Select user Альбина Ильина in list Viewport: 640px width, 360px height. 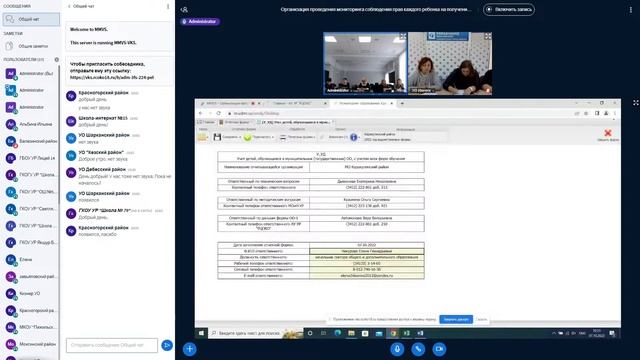click(31, 124)
